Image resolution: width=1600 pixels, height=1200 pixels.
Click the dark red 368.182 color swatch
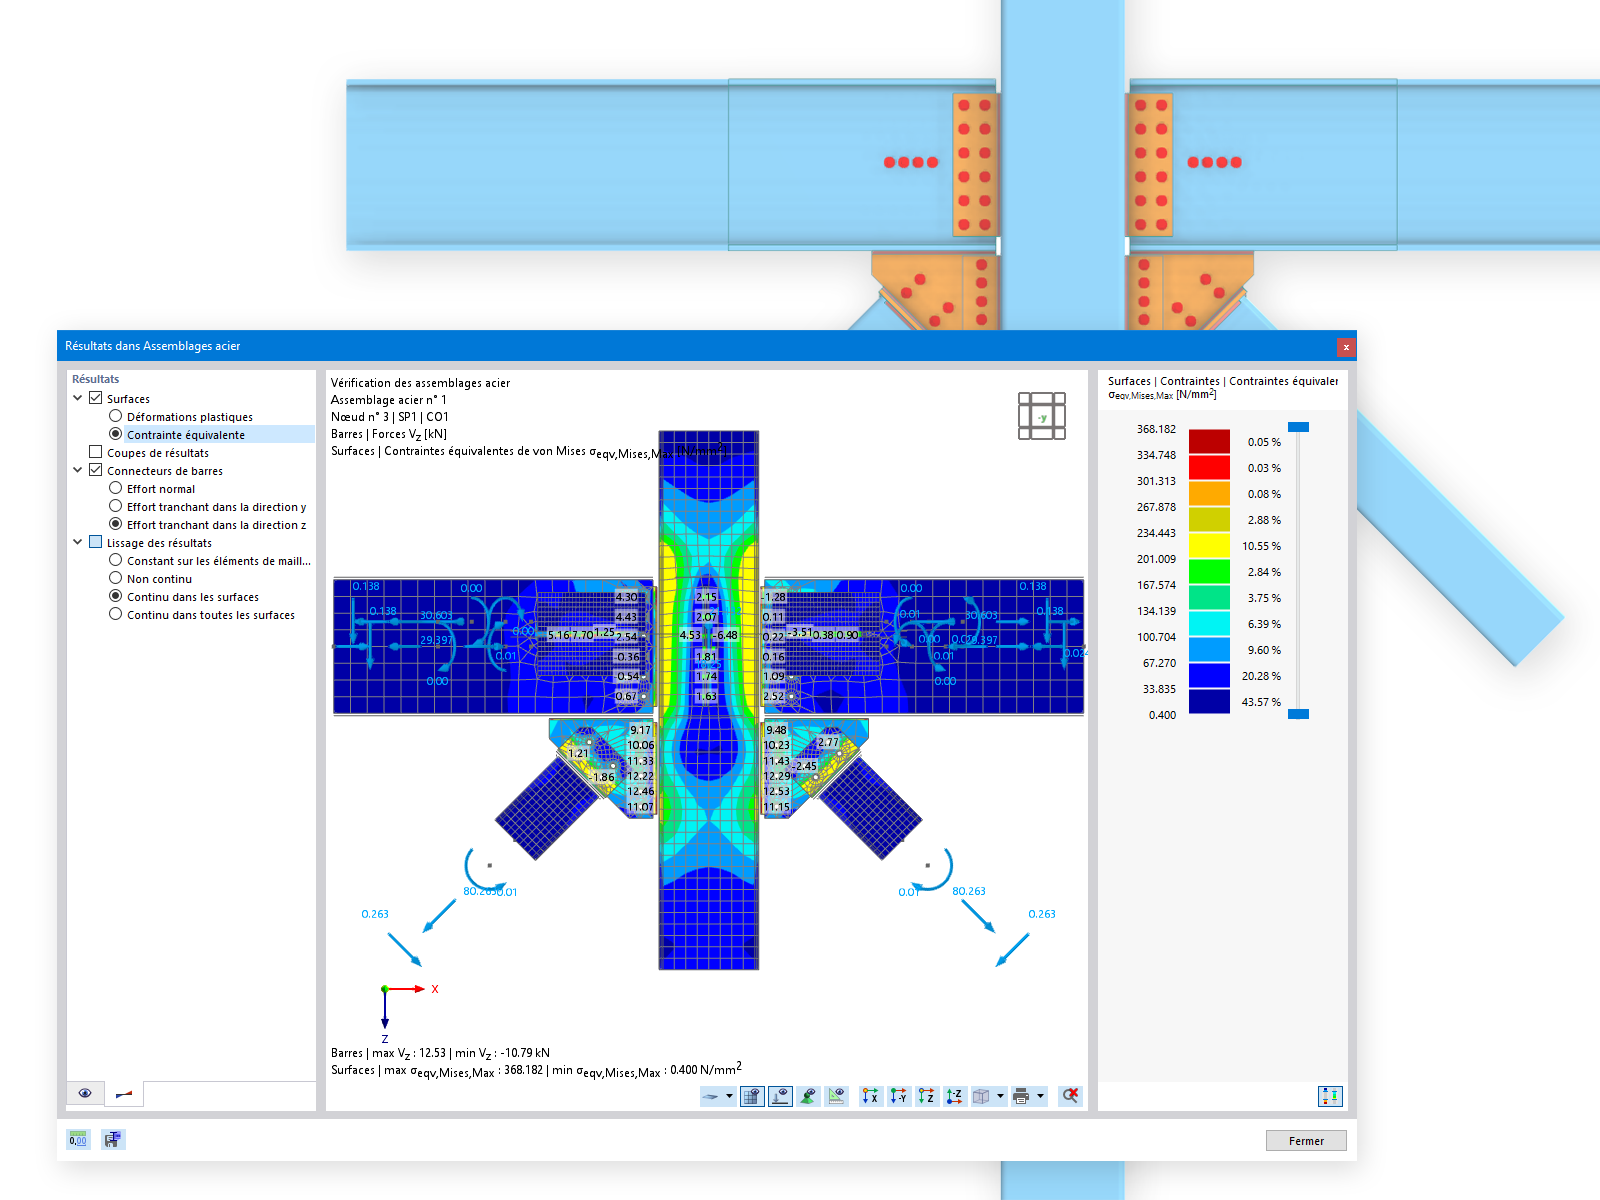tap(1209, 441)
